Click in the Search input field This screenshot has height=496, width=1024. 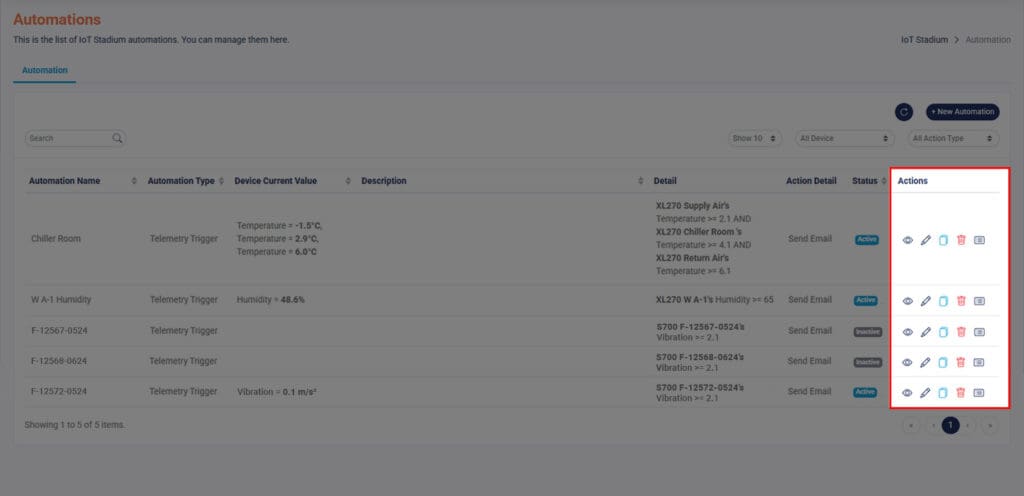point(68,138)
